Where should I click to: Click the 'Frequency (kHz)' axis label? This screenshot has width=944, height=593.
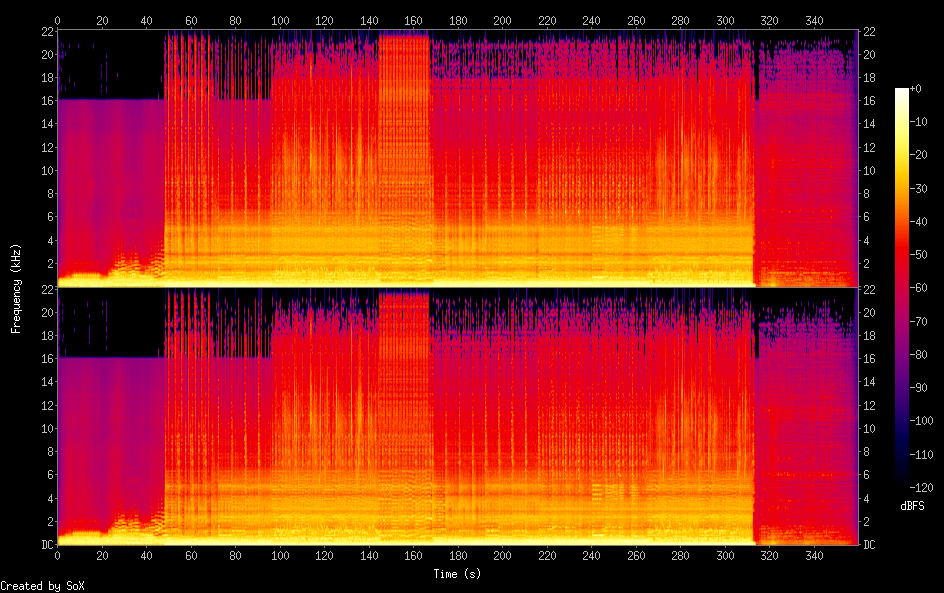(16, 287)
